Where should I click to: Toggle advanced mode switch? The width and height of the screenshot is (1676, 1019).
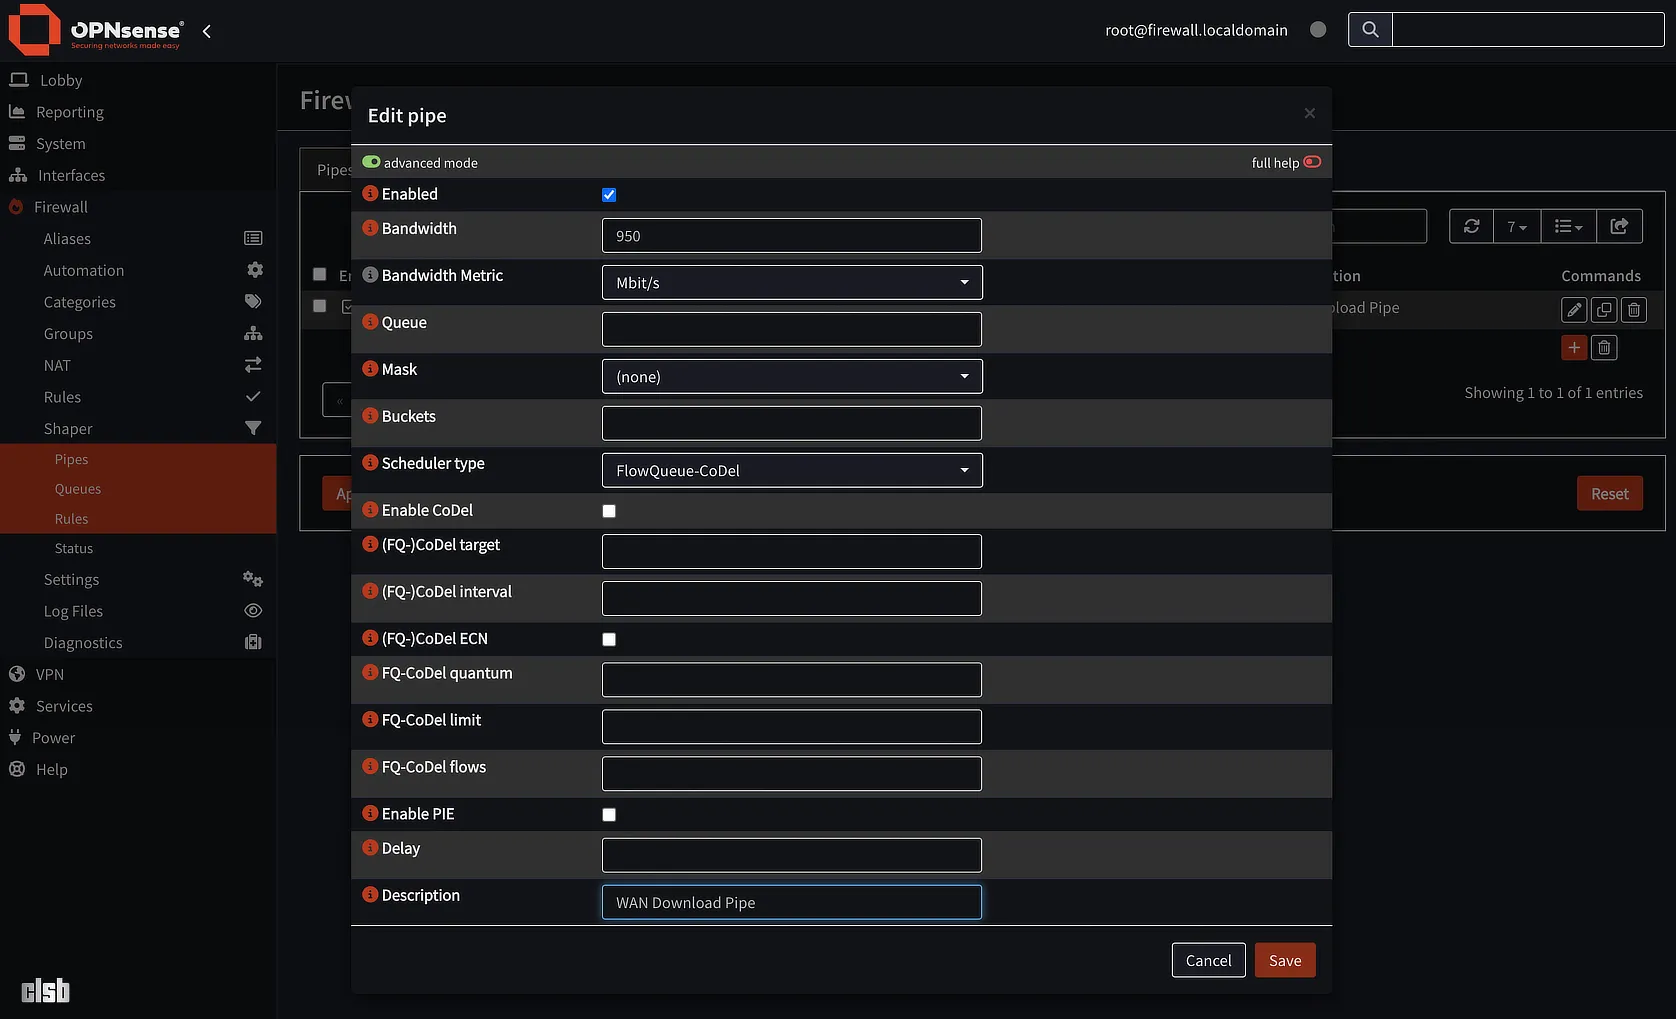pyautogui.click(x=371, y=162)
